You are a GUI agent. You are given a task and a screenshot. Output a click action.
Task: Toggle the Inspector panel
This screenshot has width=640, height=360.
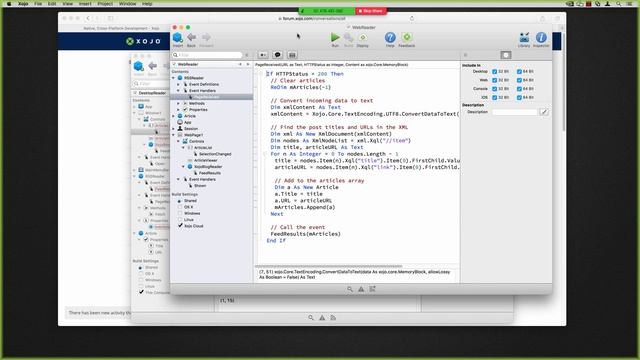[541, 38]
